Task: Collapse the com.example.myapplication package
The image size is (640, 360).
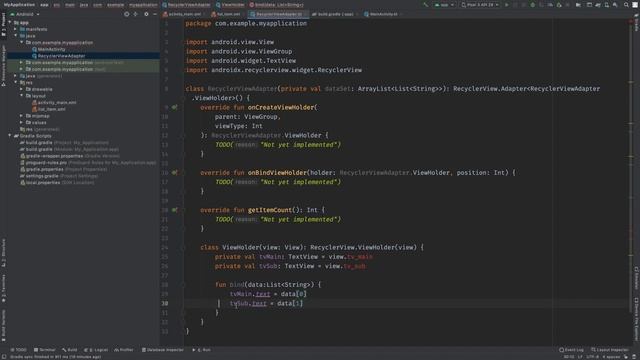Action: [22, 42]
